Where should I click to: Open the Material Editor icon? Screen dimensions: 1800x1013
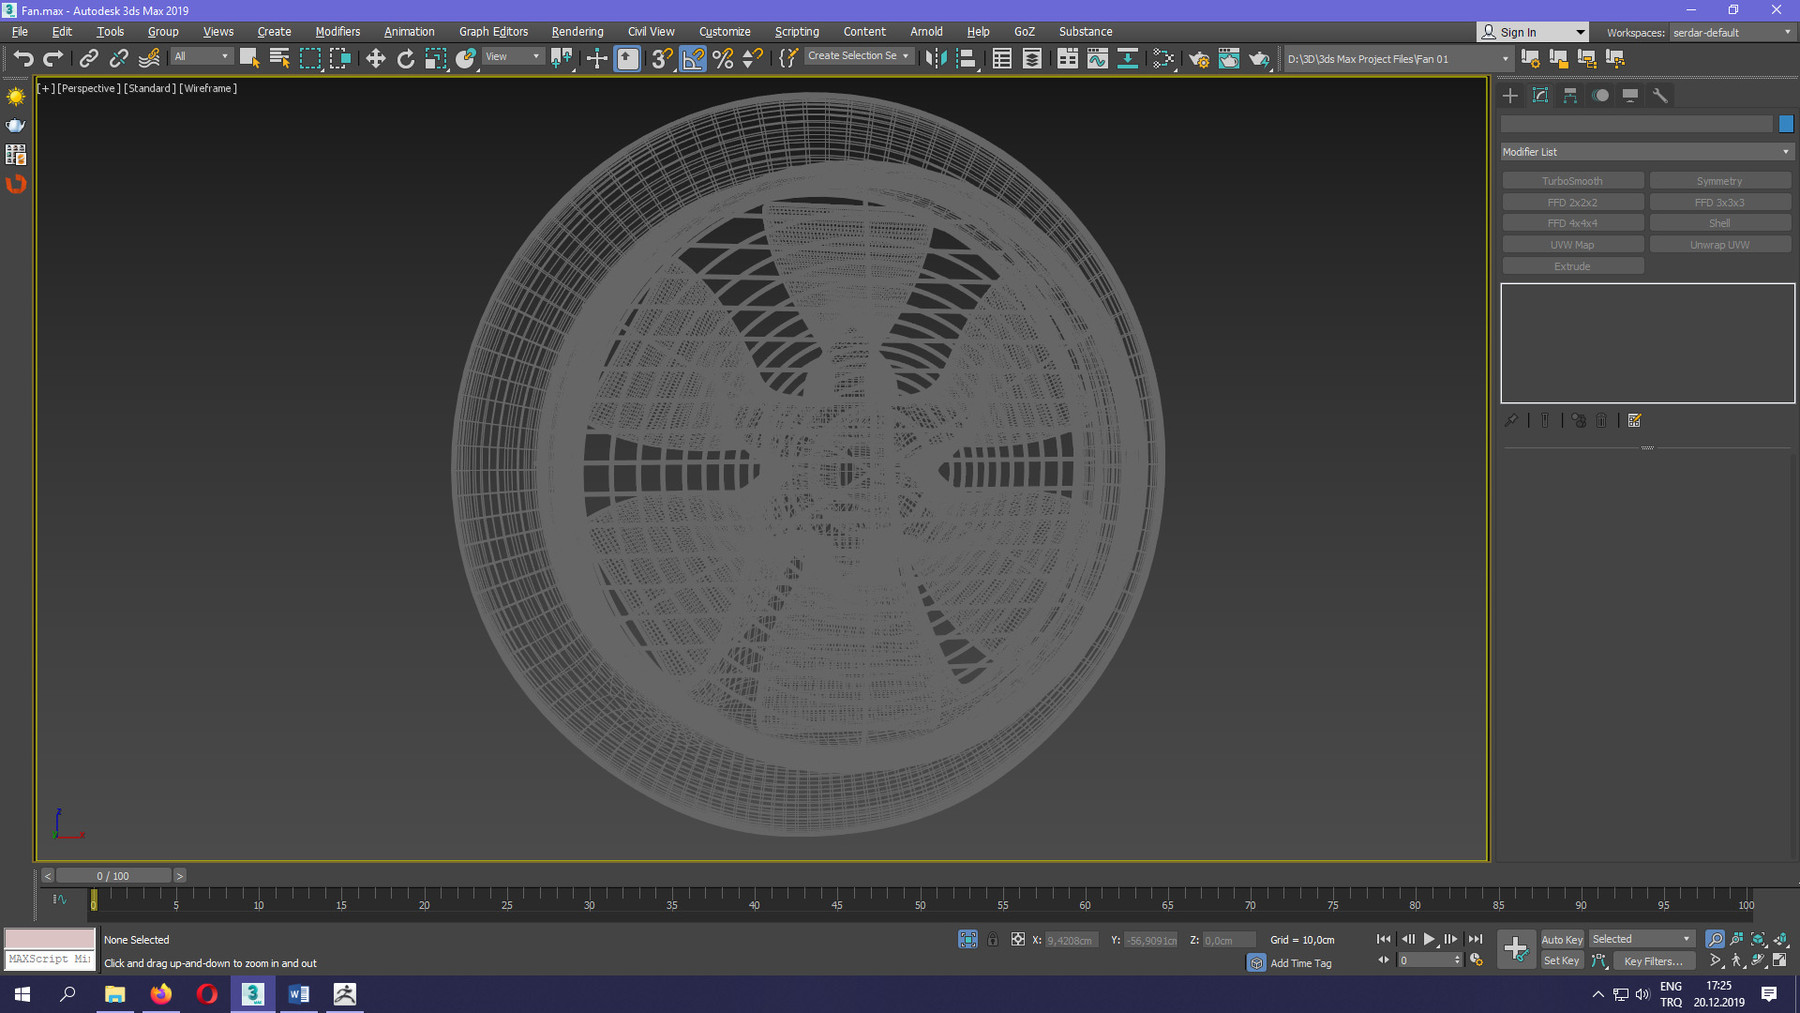[x=1163, y=58]
